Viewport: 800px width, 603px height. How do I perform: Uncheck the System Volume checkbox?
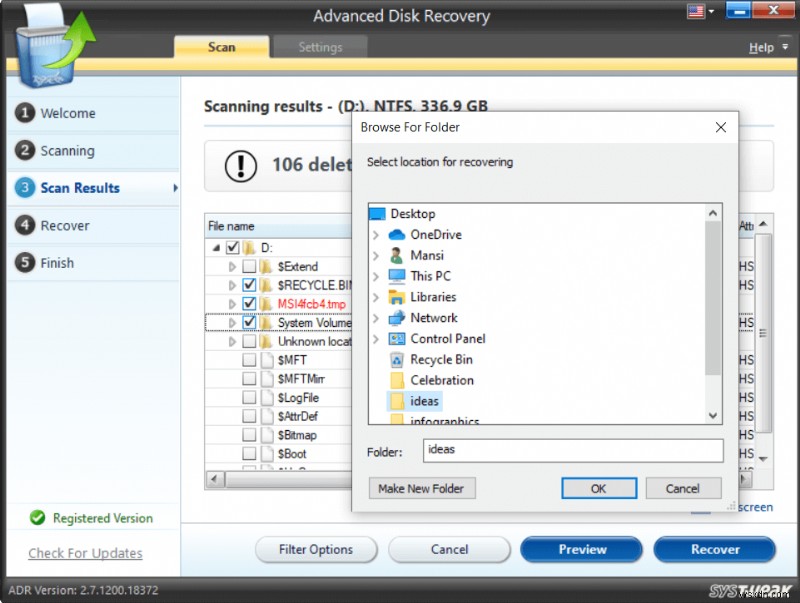pos(249,322)
